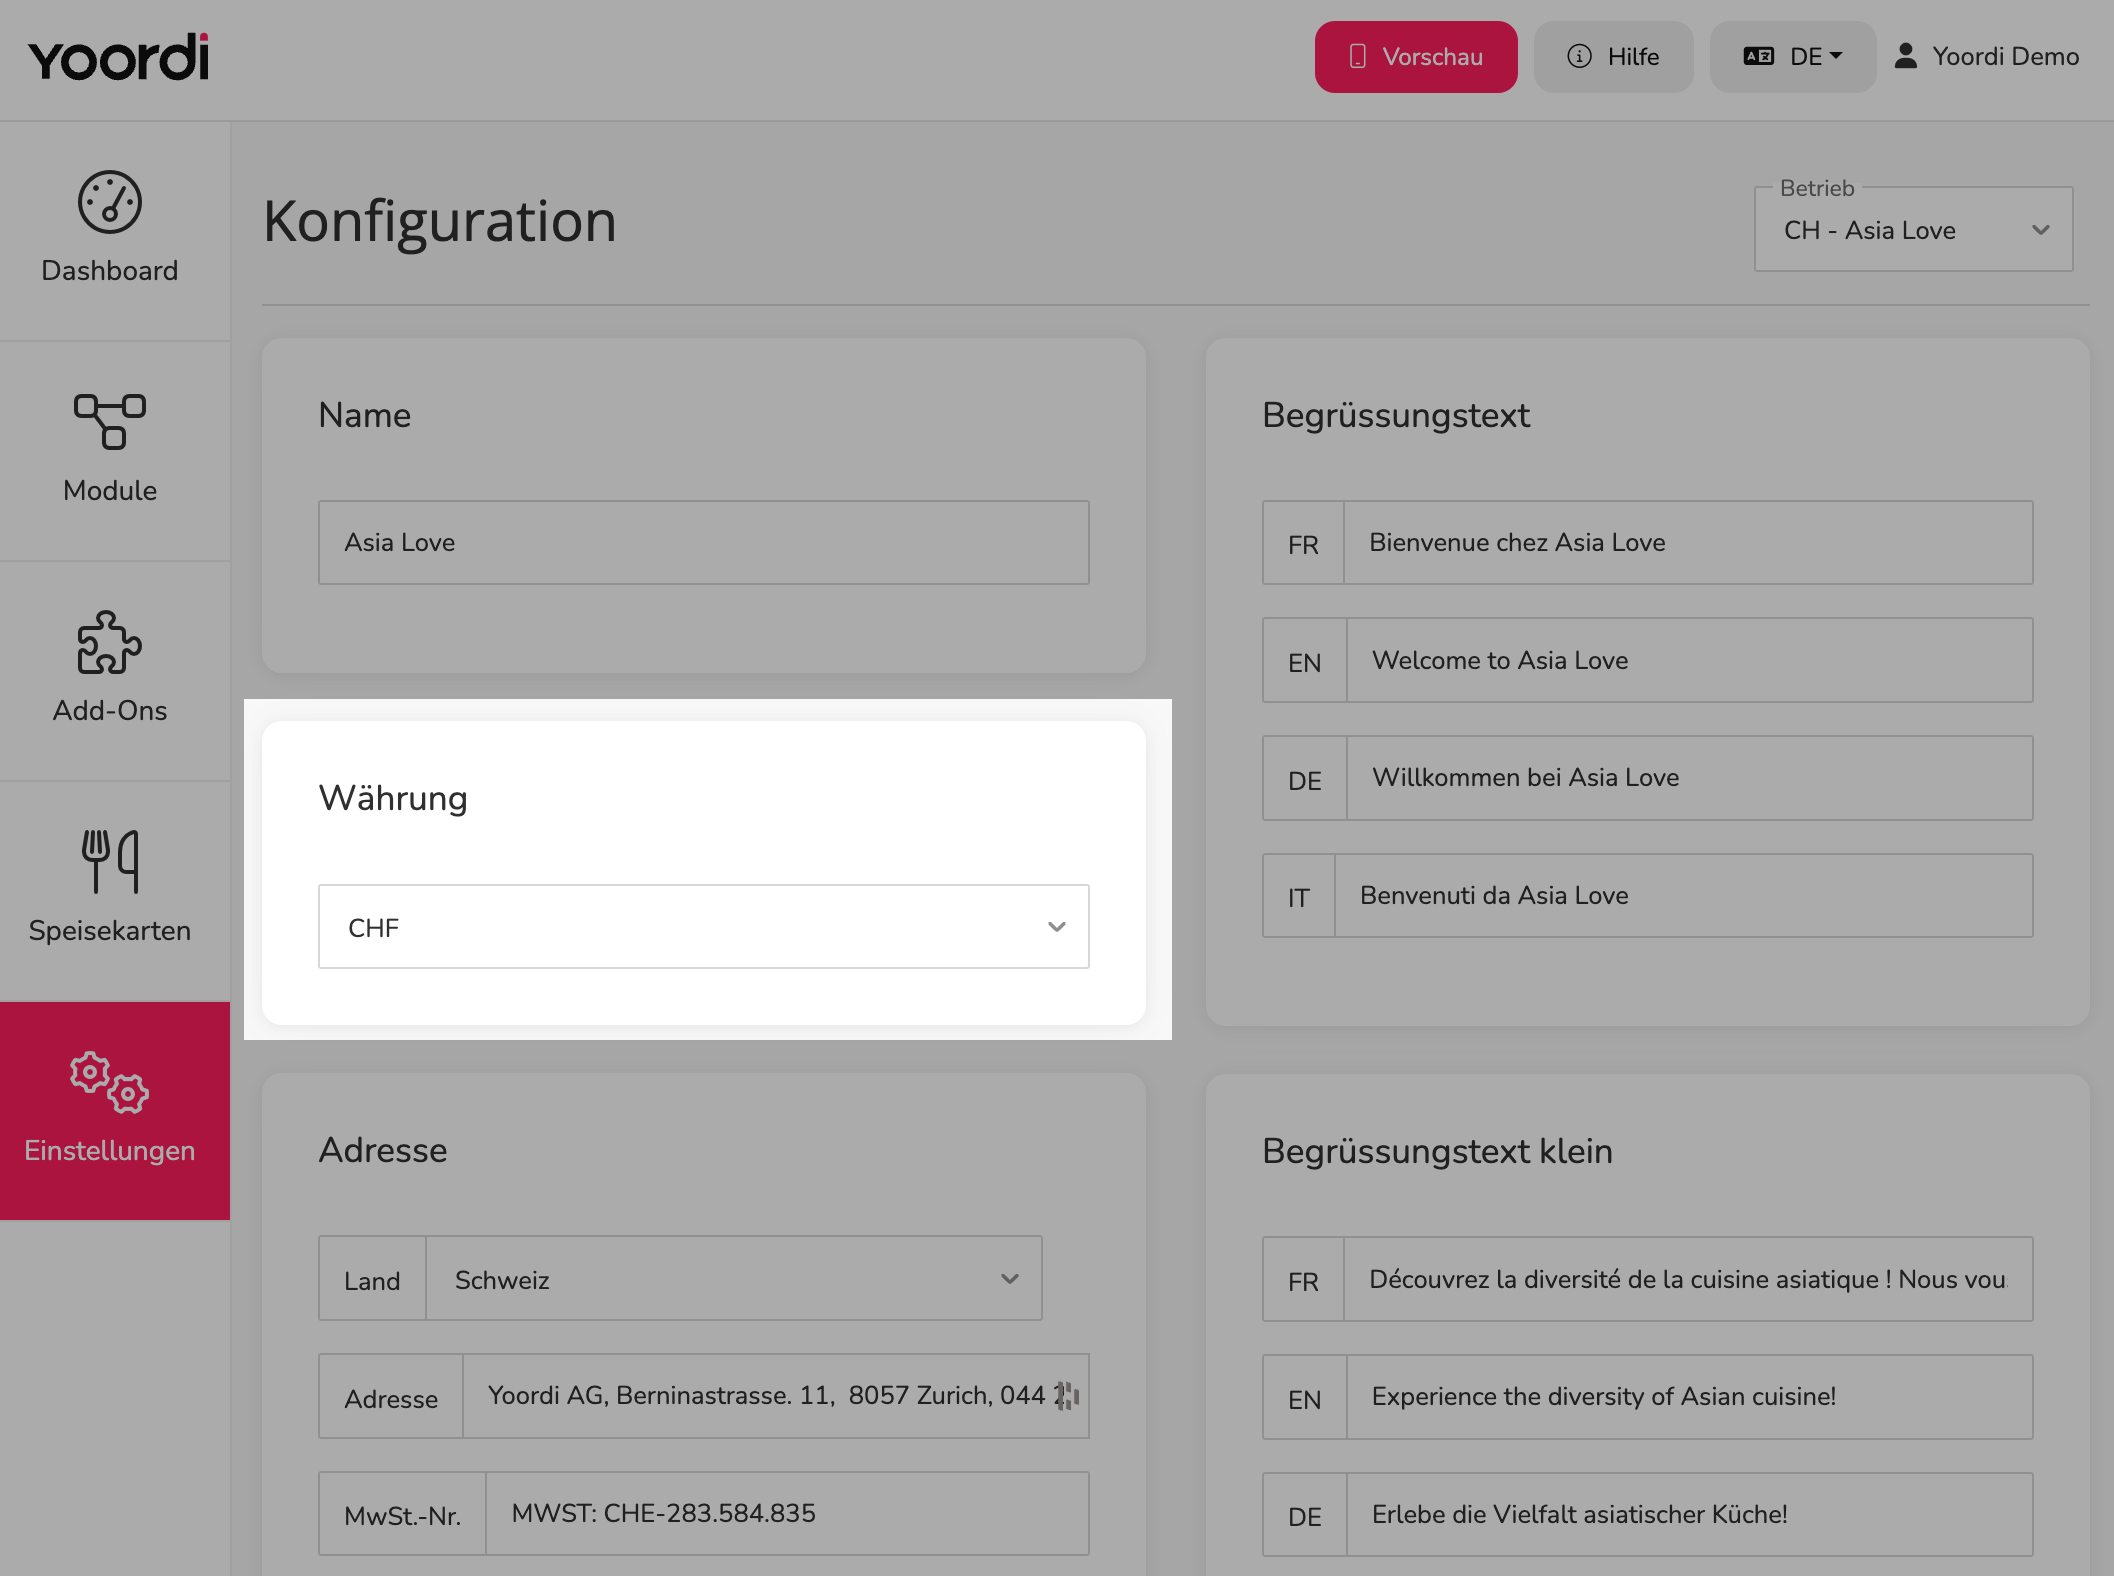Click the Hilfe button

[1614, 57]
